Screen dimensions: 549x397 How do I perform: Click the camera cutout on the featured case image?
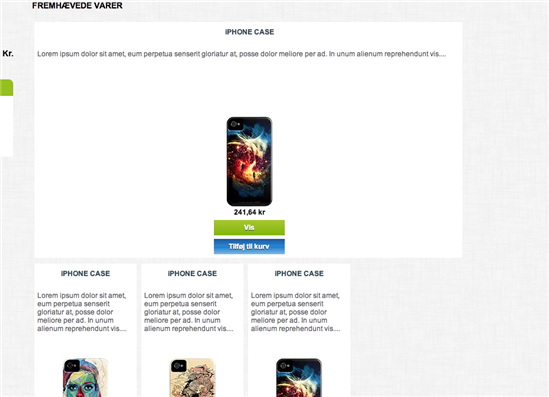point(235,124)
